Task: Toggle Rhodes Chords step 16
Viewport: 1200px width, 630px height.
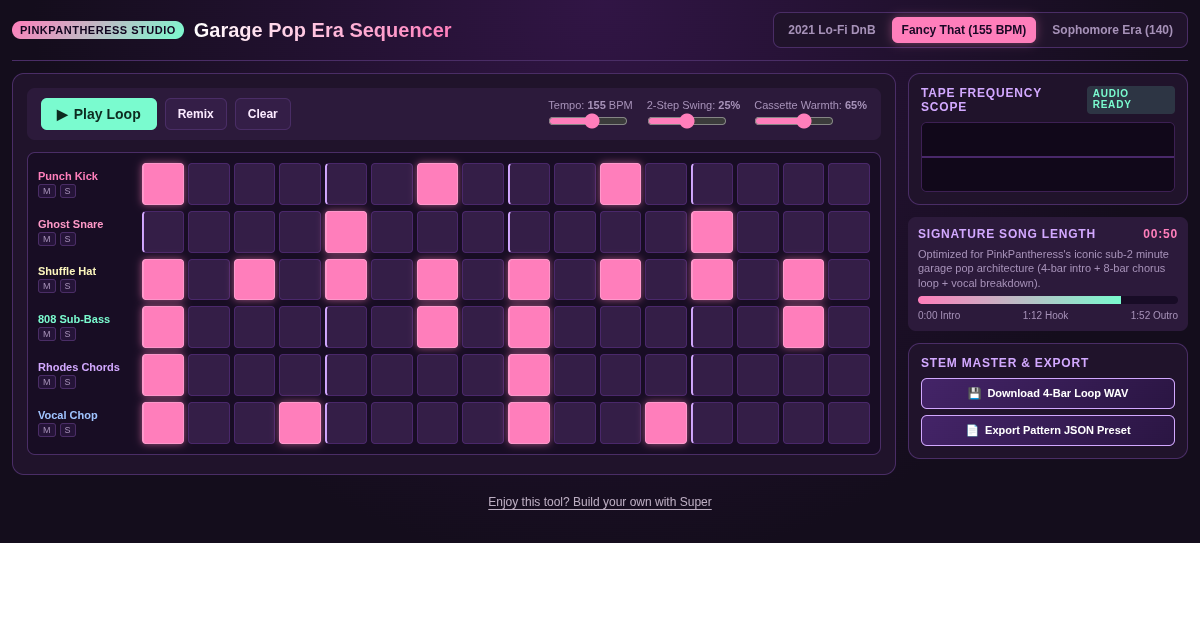Action: tap(849, 375)
